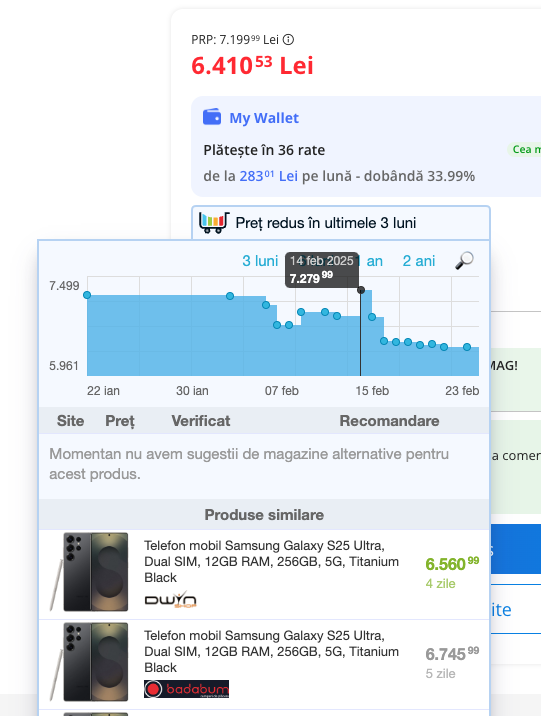The height and width of the screenshot is (716, 541).
Task: Click the 5 zile delivery label
Action: coord(440,674)
